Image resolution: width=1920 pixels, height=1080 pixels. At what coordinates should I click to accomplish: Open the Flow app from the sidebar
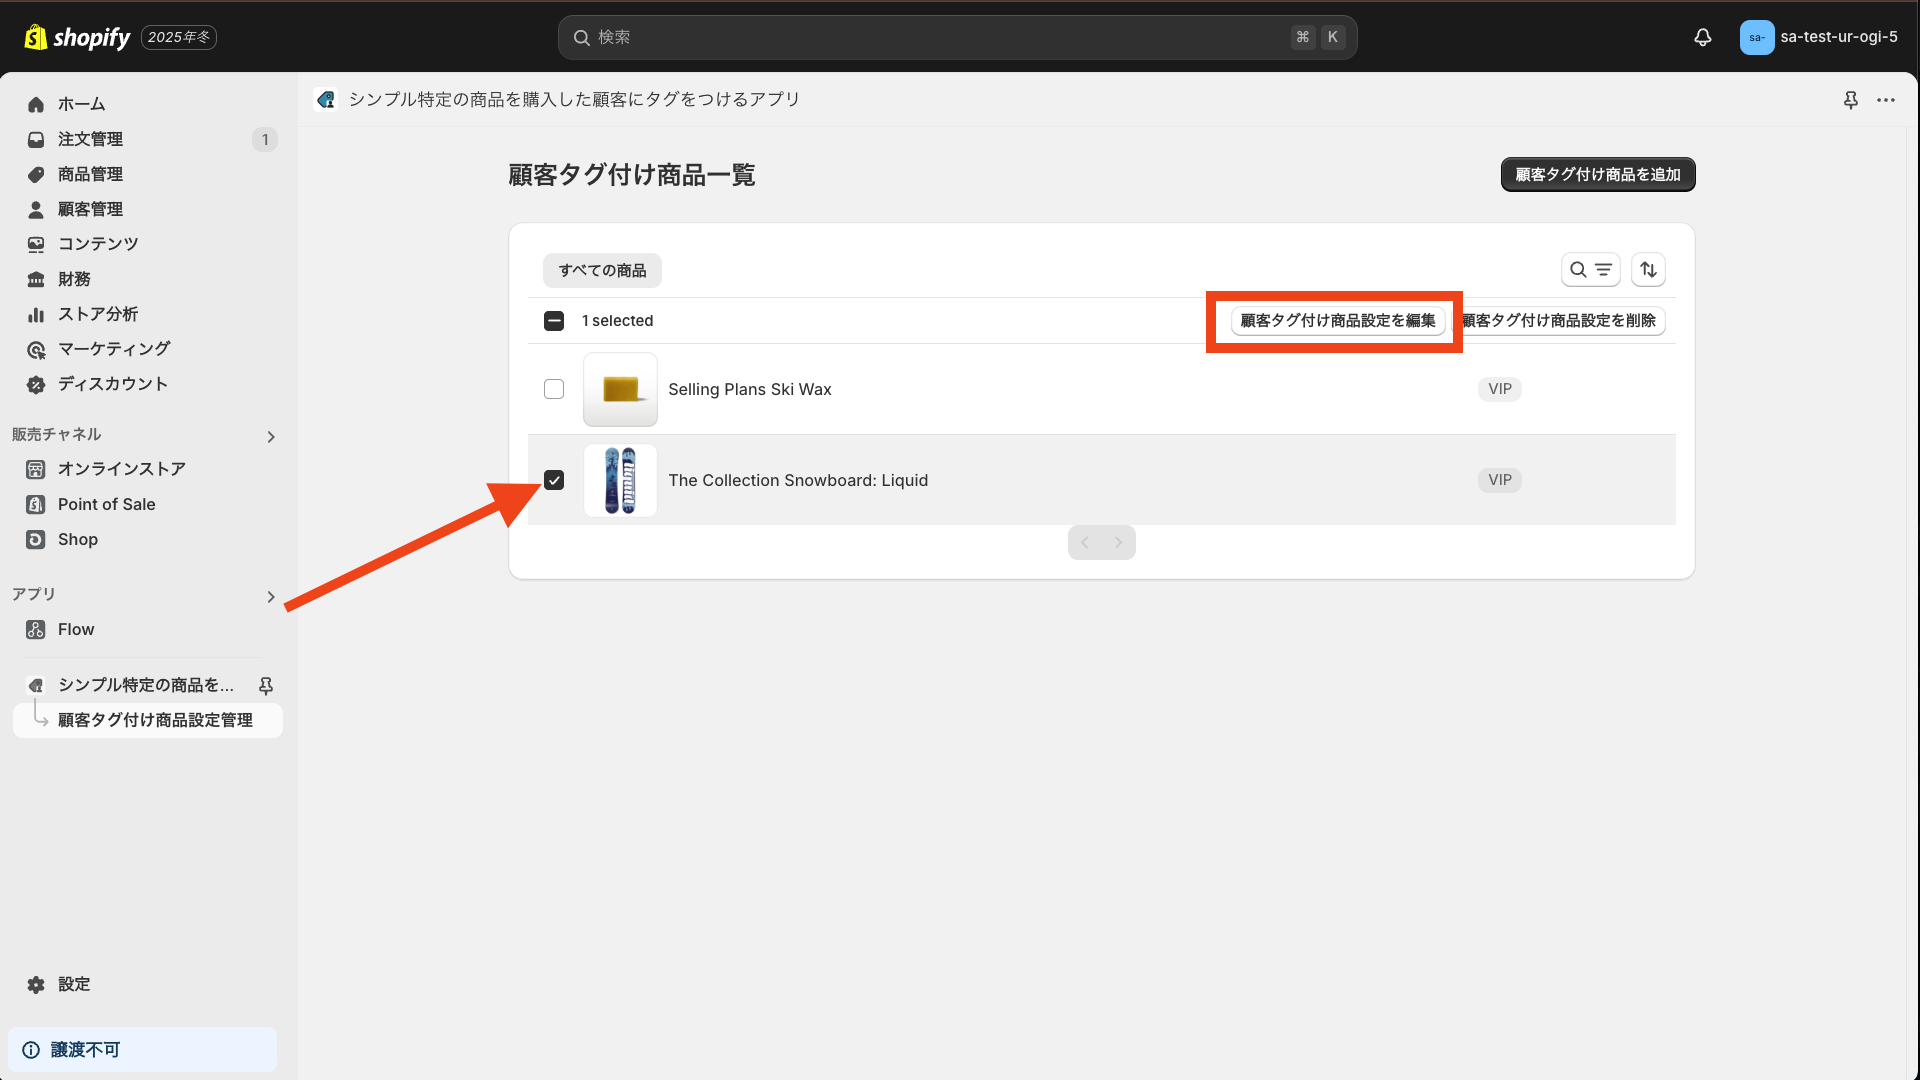click(74, 629)
